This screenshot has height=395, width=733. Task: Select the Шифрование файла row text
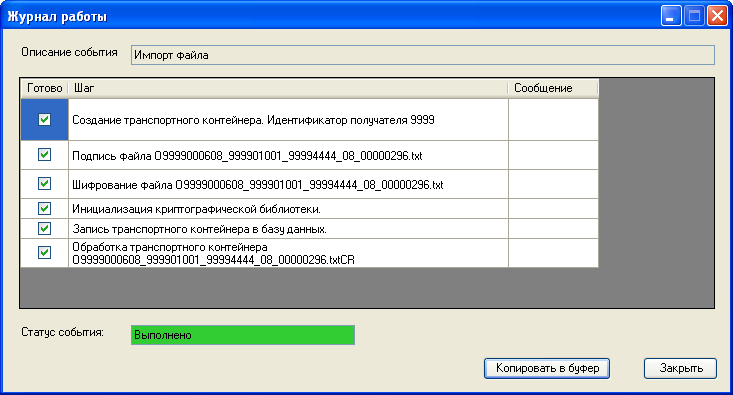[258, 185]
